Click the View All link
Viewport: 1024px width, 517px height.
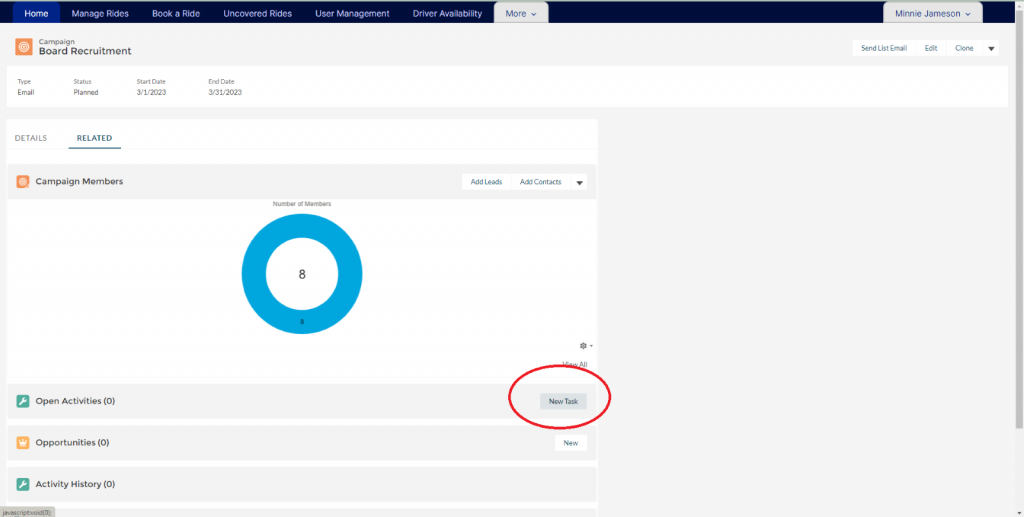[x=574, y=365]
